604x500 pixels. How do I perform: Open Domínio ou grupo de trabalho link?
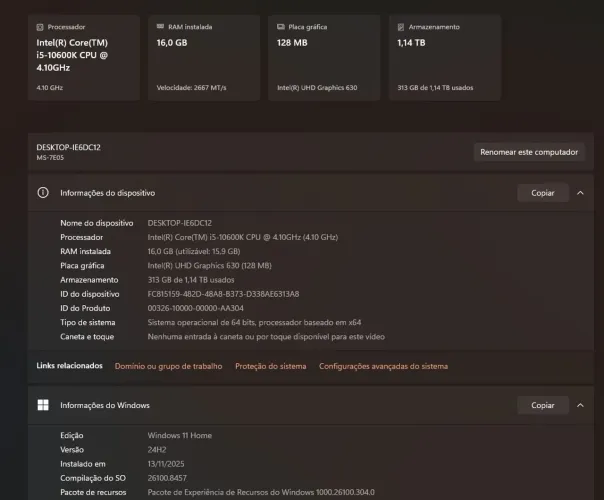[x=168, y=366]
